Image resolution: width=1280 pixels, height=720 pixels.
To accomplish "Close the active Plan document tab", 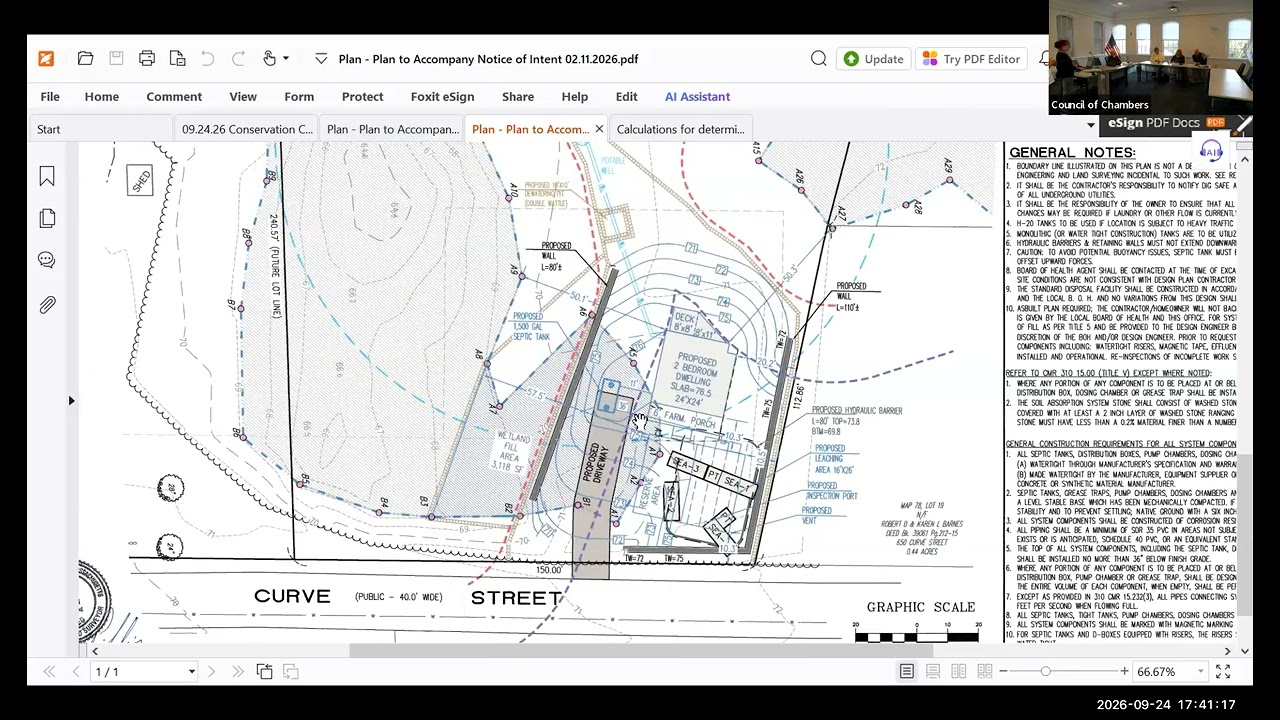I will coord(599,129).
